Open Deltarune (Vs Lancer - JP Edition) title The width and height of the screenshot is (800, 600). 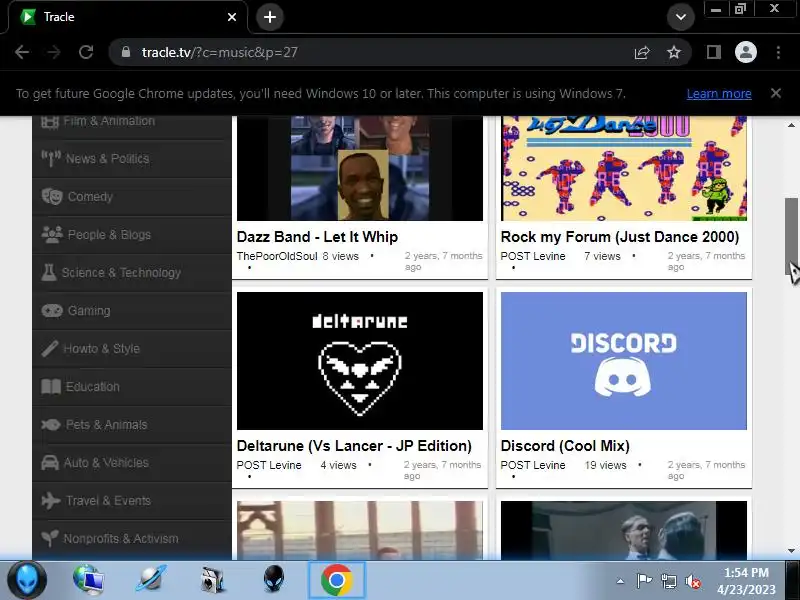click(x=354, y=446)
